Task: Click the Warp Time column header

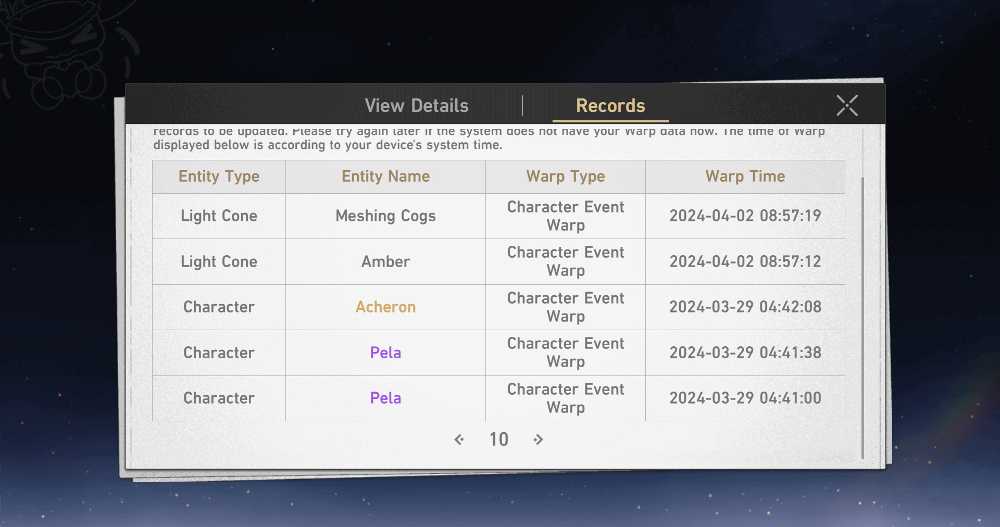Action: pos(745,176)
